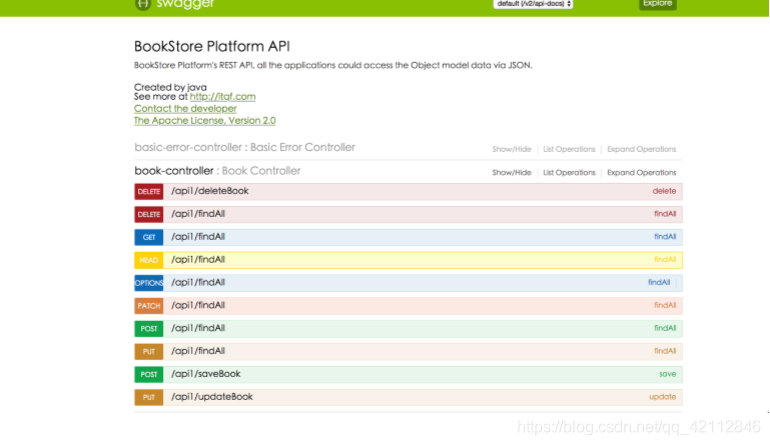
Task: Click List Operations for basic-error-controller
Action: click(569, 149)
